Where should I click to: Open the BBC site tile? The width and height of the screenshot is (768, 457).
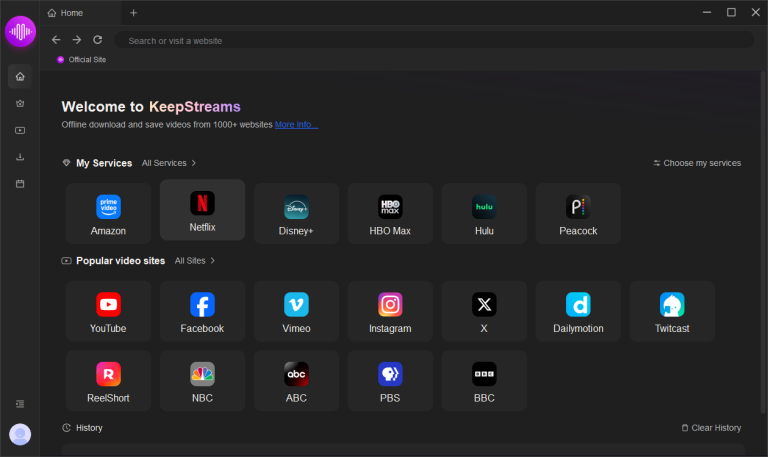pos(484,381)
